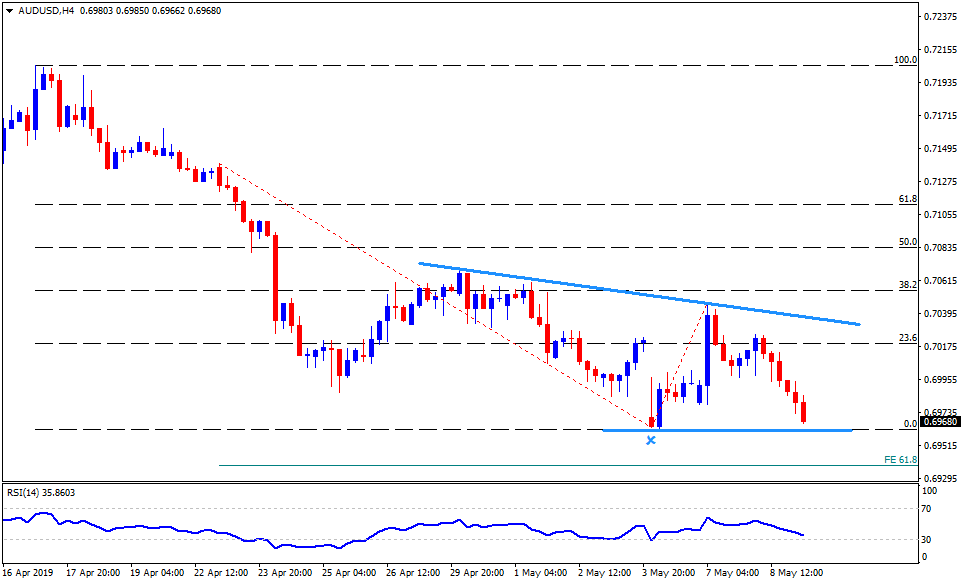Click the blue X marker below the candles
Viewport: 964px width, 584px height.
(651, 439)
